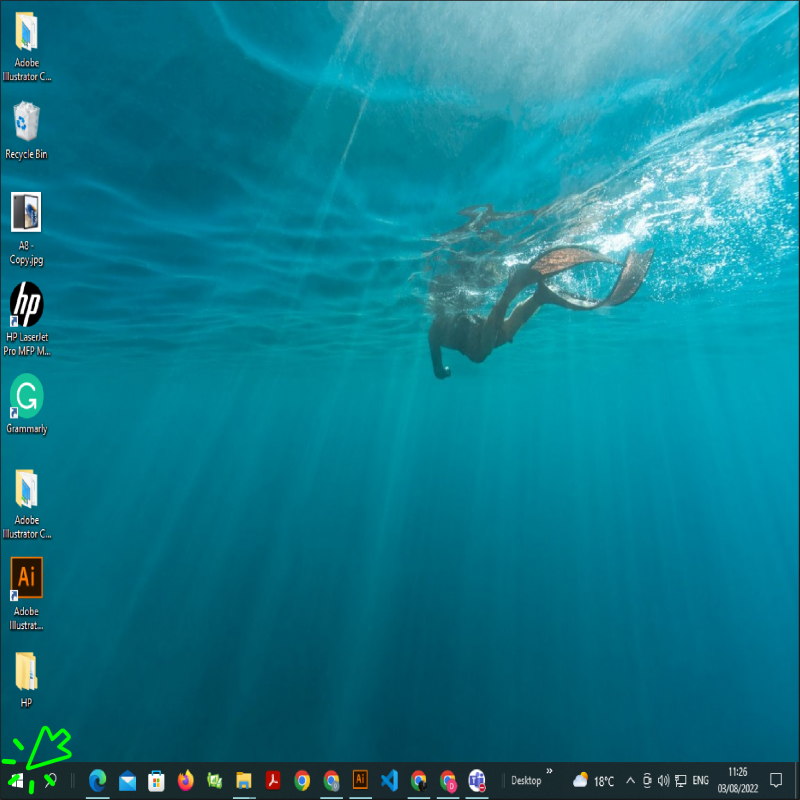Open Microsoft Edge from the taskbar
The height and width of the screenshot is (800, 800).
click(x=96, y=780)
